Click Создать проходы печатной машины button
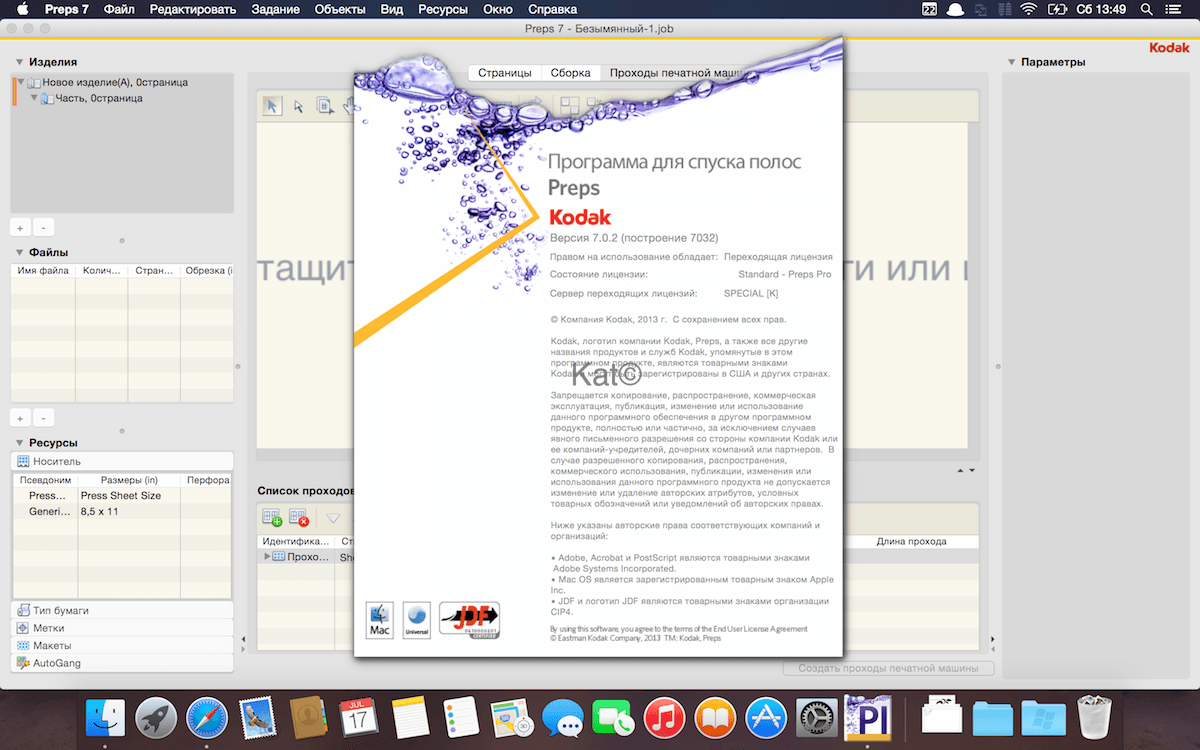The height and width of the screenshot is (750, 1200). (888, 668)
